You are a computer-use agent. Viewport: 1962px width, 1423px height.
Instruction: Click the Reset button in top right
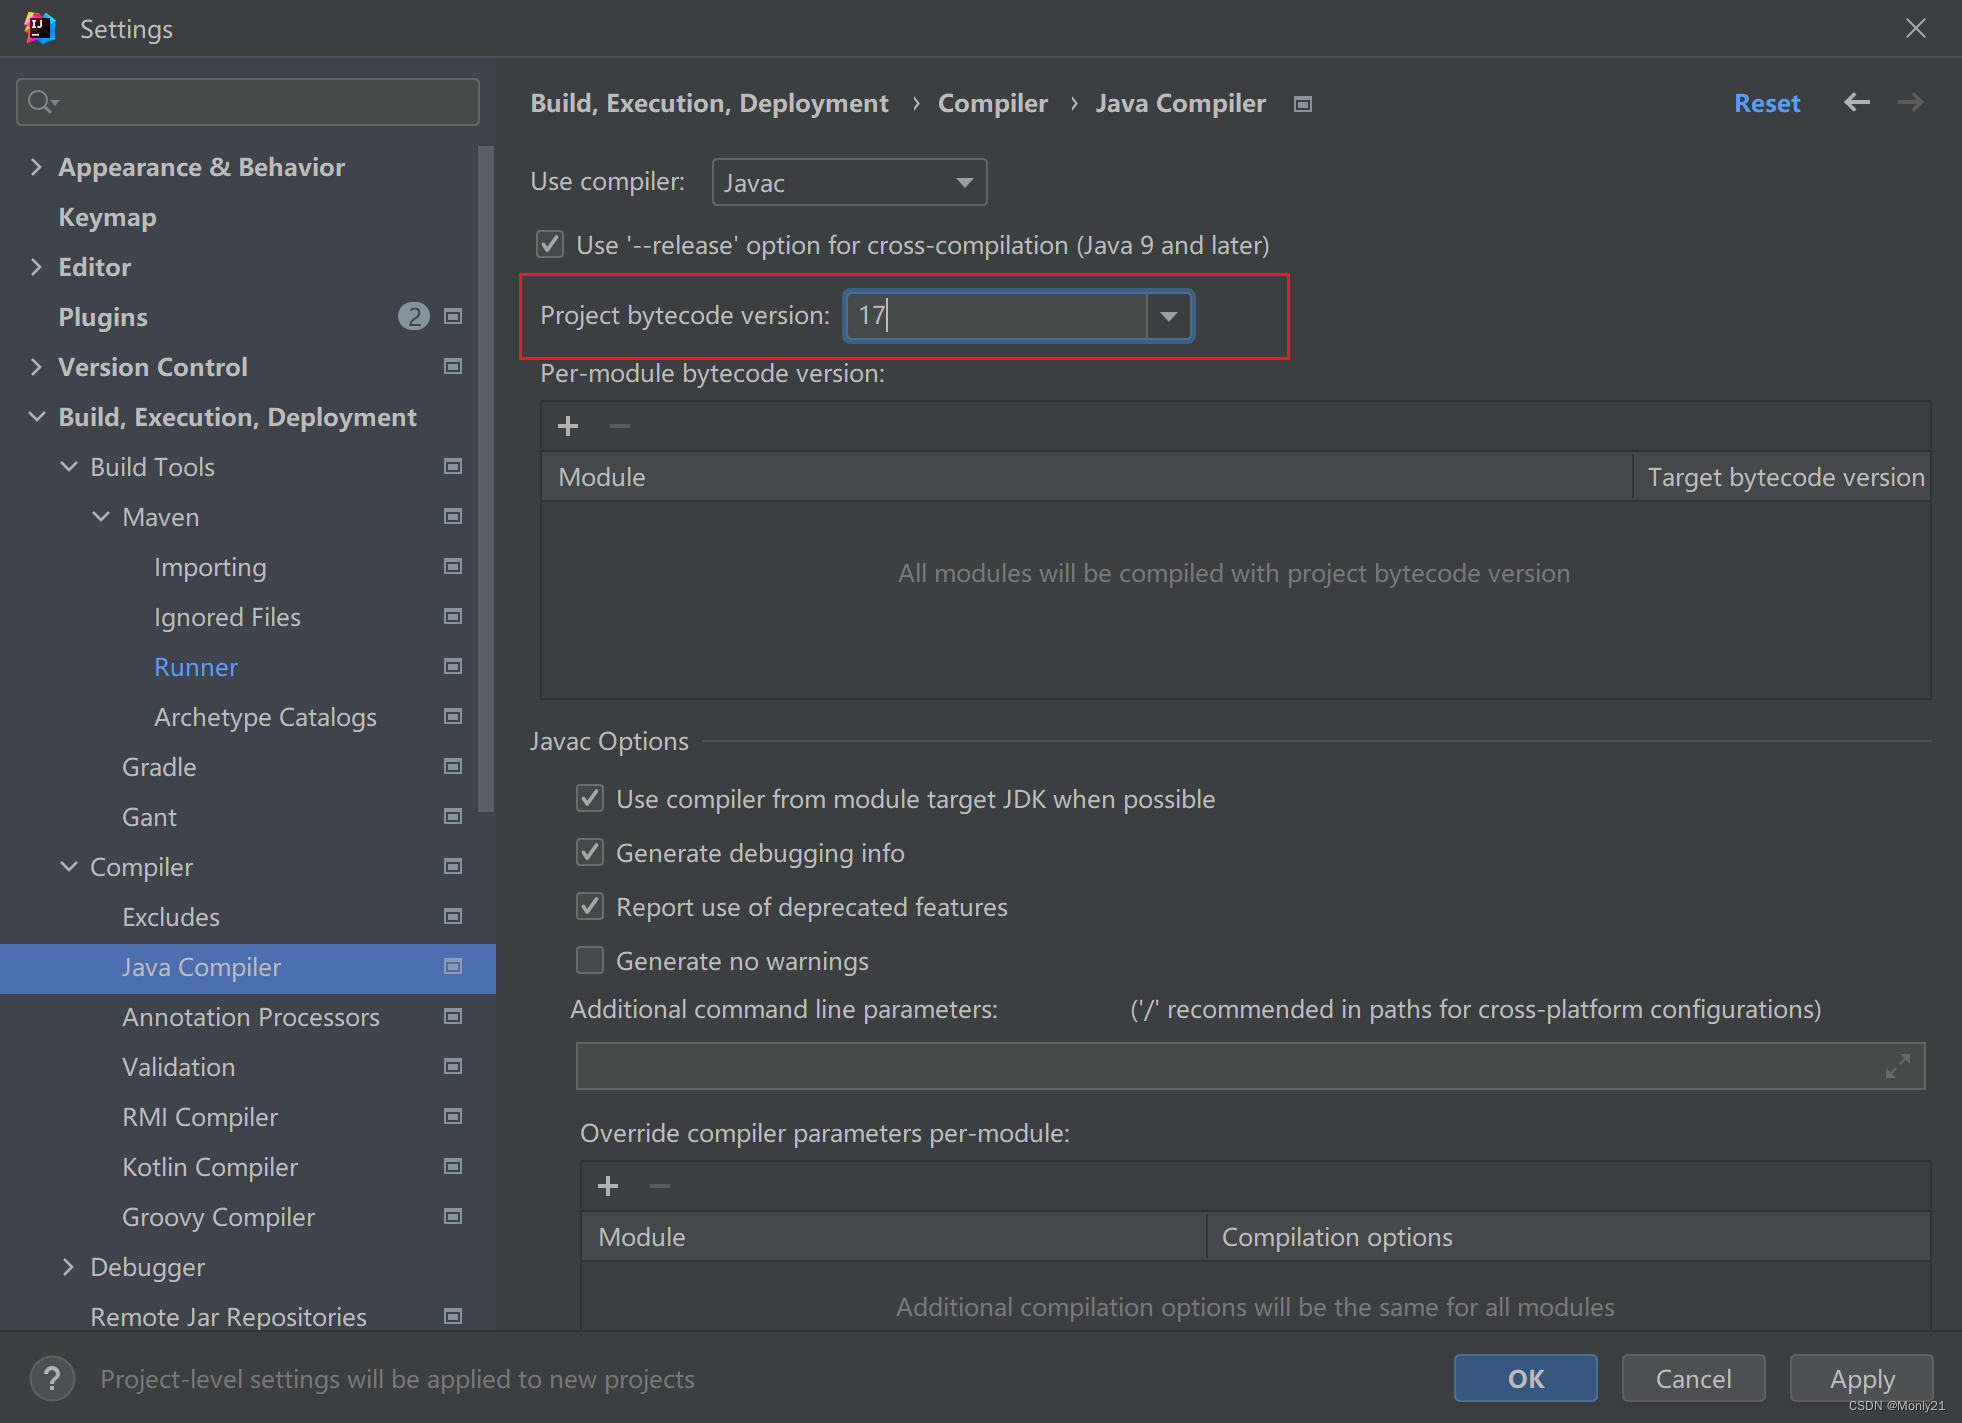tap(1765, 104)
